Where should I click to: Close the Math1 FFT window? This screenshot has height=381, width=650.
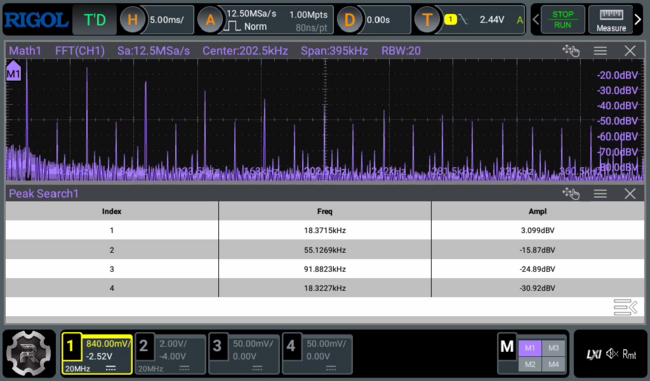(x=630, y=51)
